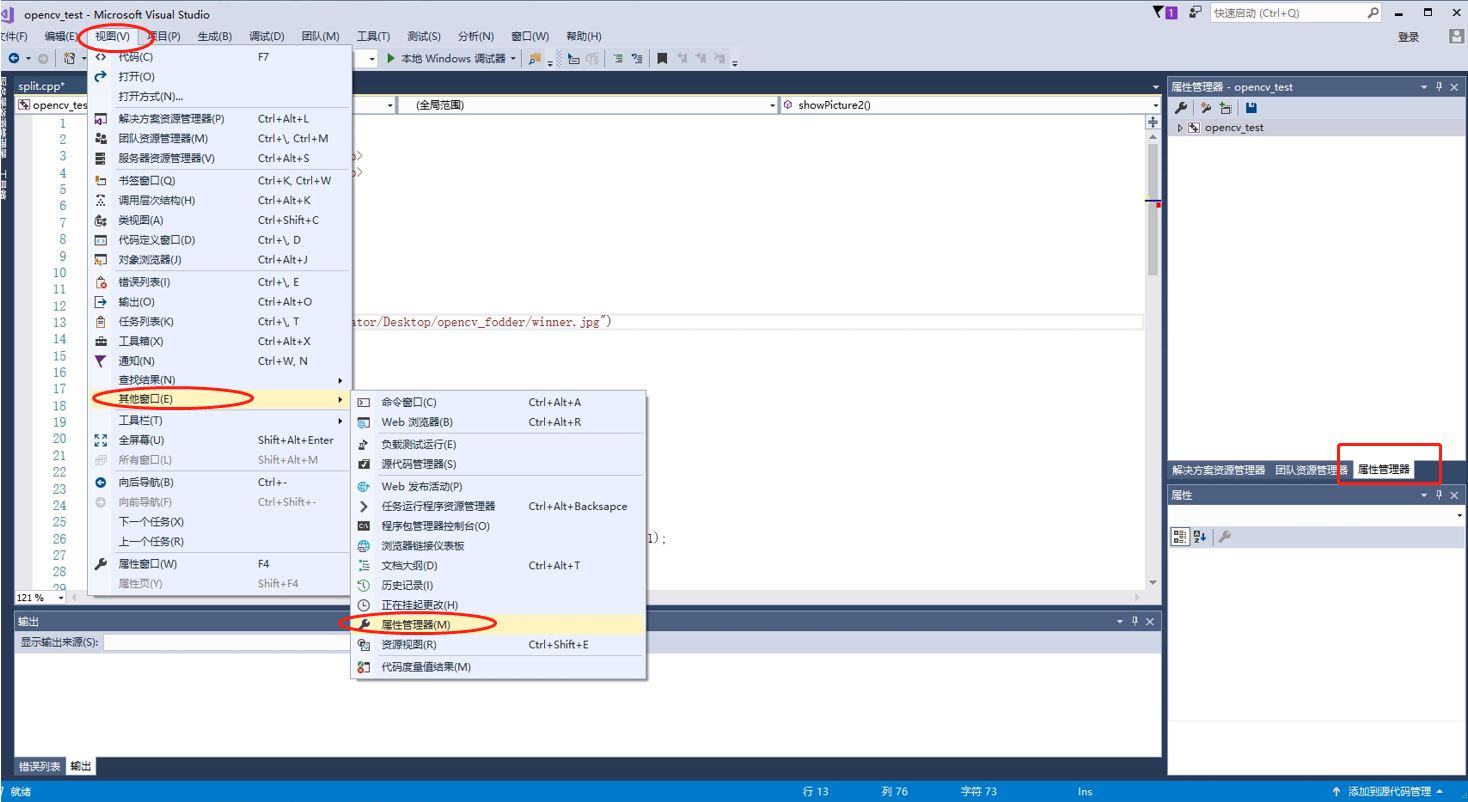Image resolution: width=1468 pixels, height=802 pixels.
Task: Pin the 属性管理器 panel
Action: coord(1439,87)
